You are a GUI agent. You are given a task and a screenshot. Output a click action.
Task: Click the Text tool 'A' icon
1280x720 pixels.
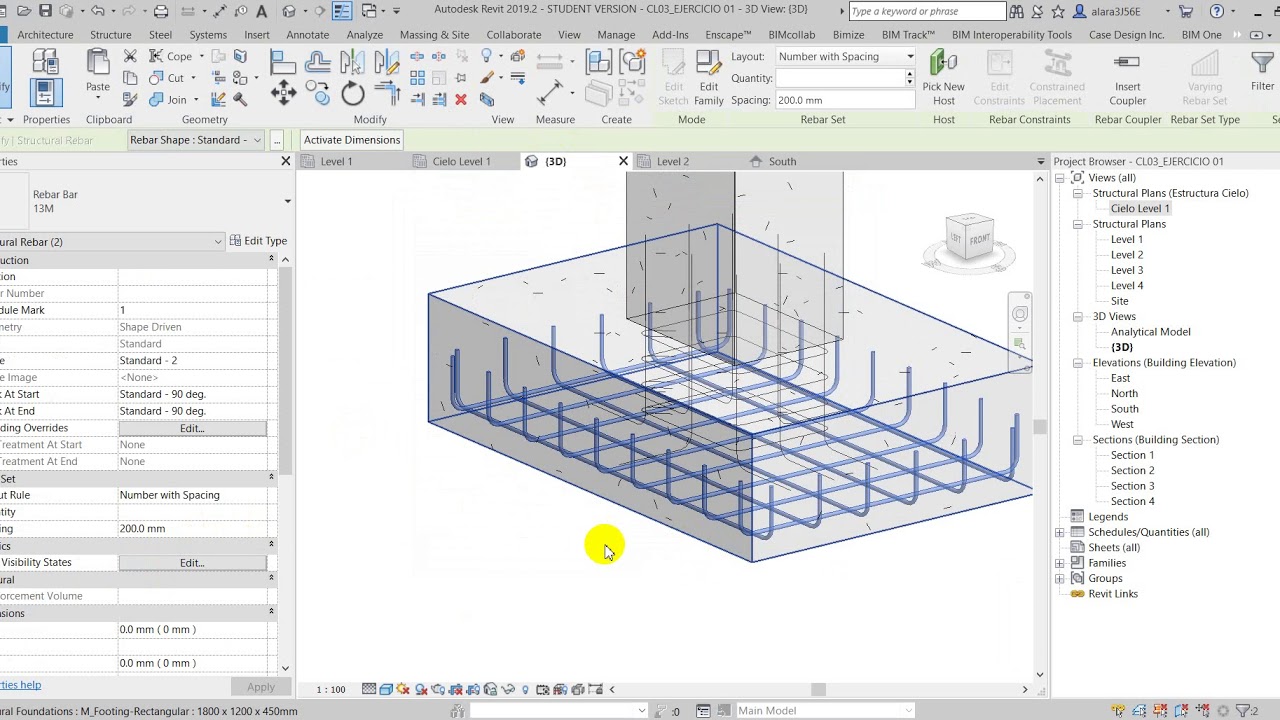tap(262, 11)
